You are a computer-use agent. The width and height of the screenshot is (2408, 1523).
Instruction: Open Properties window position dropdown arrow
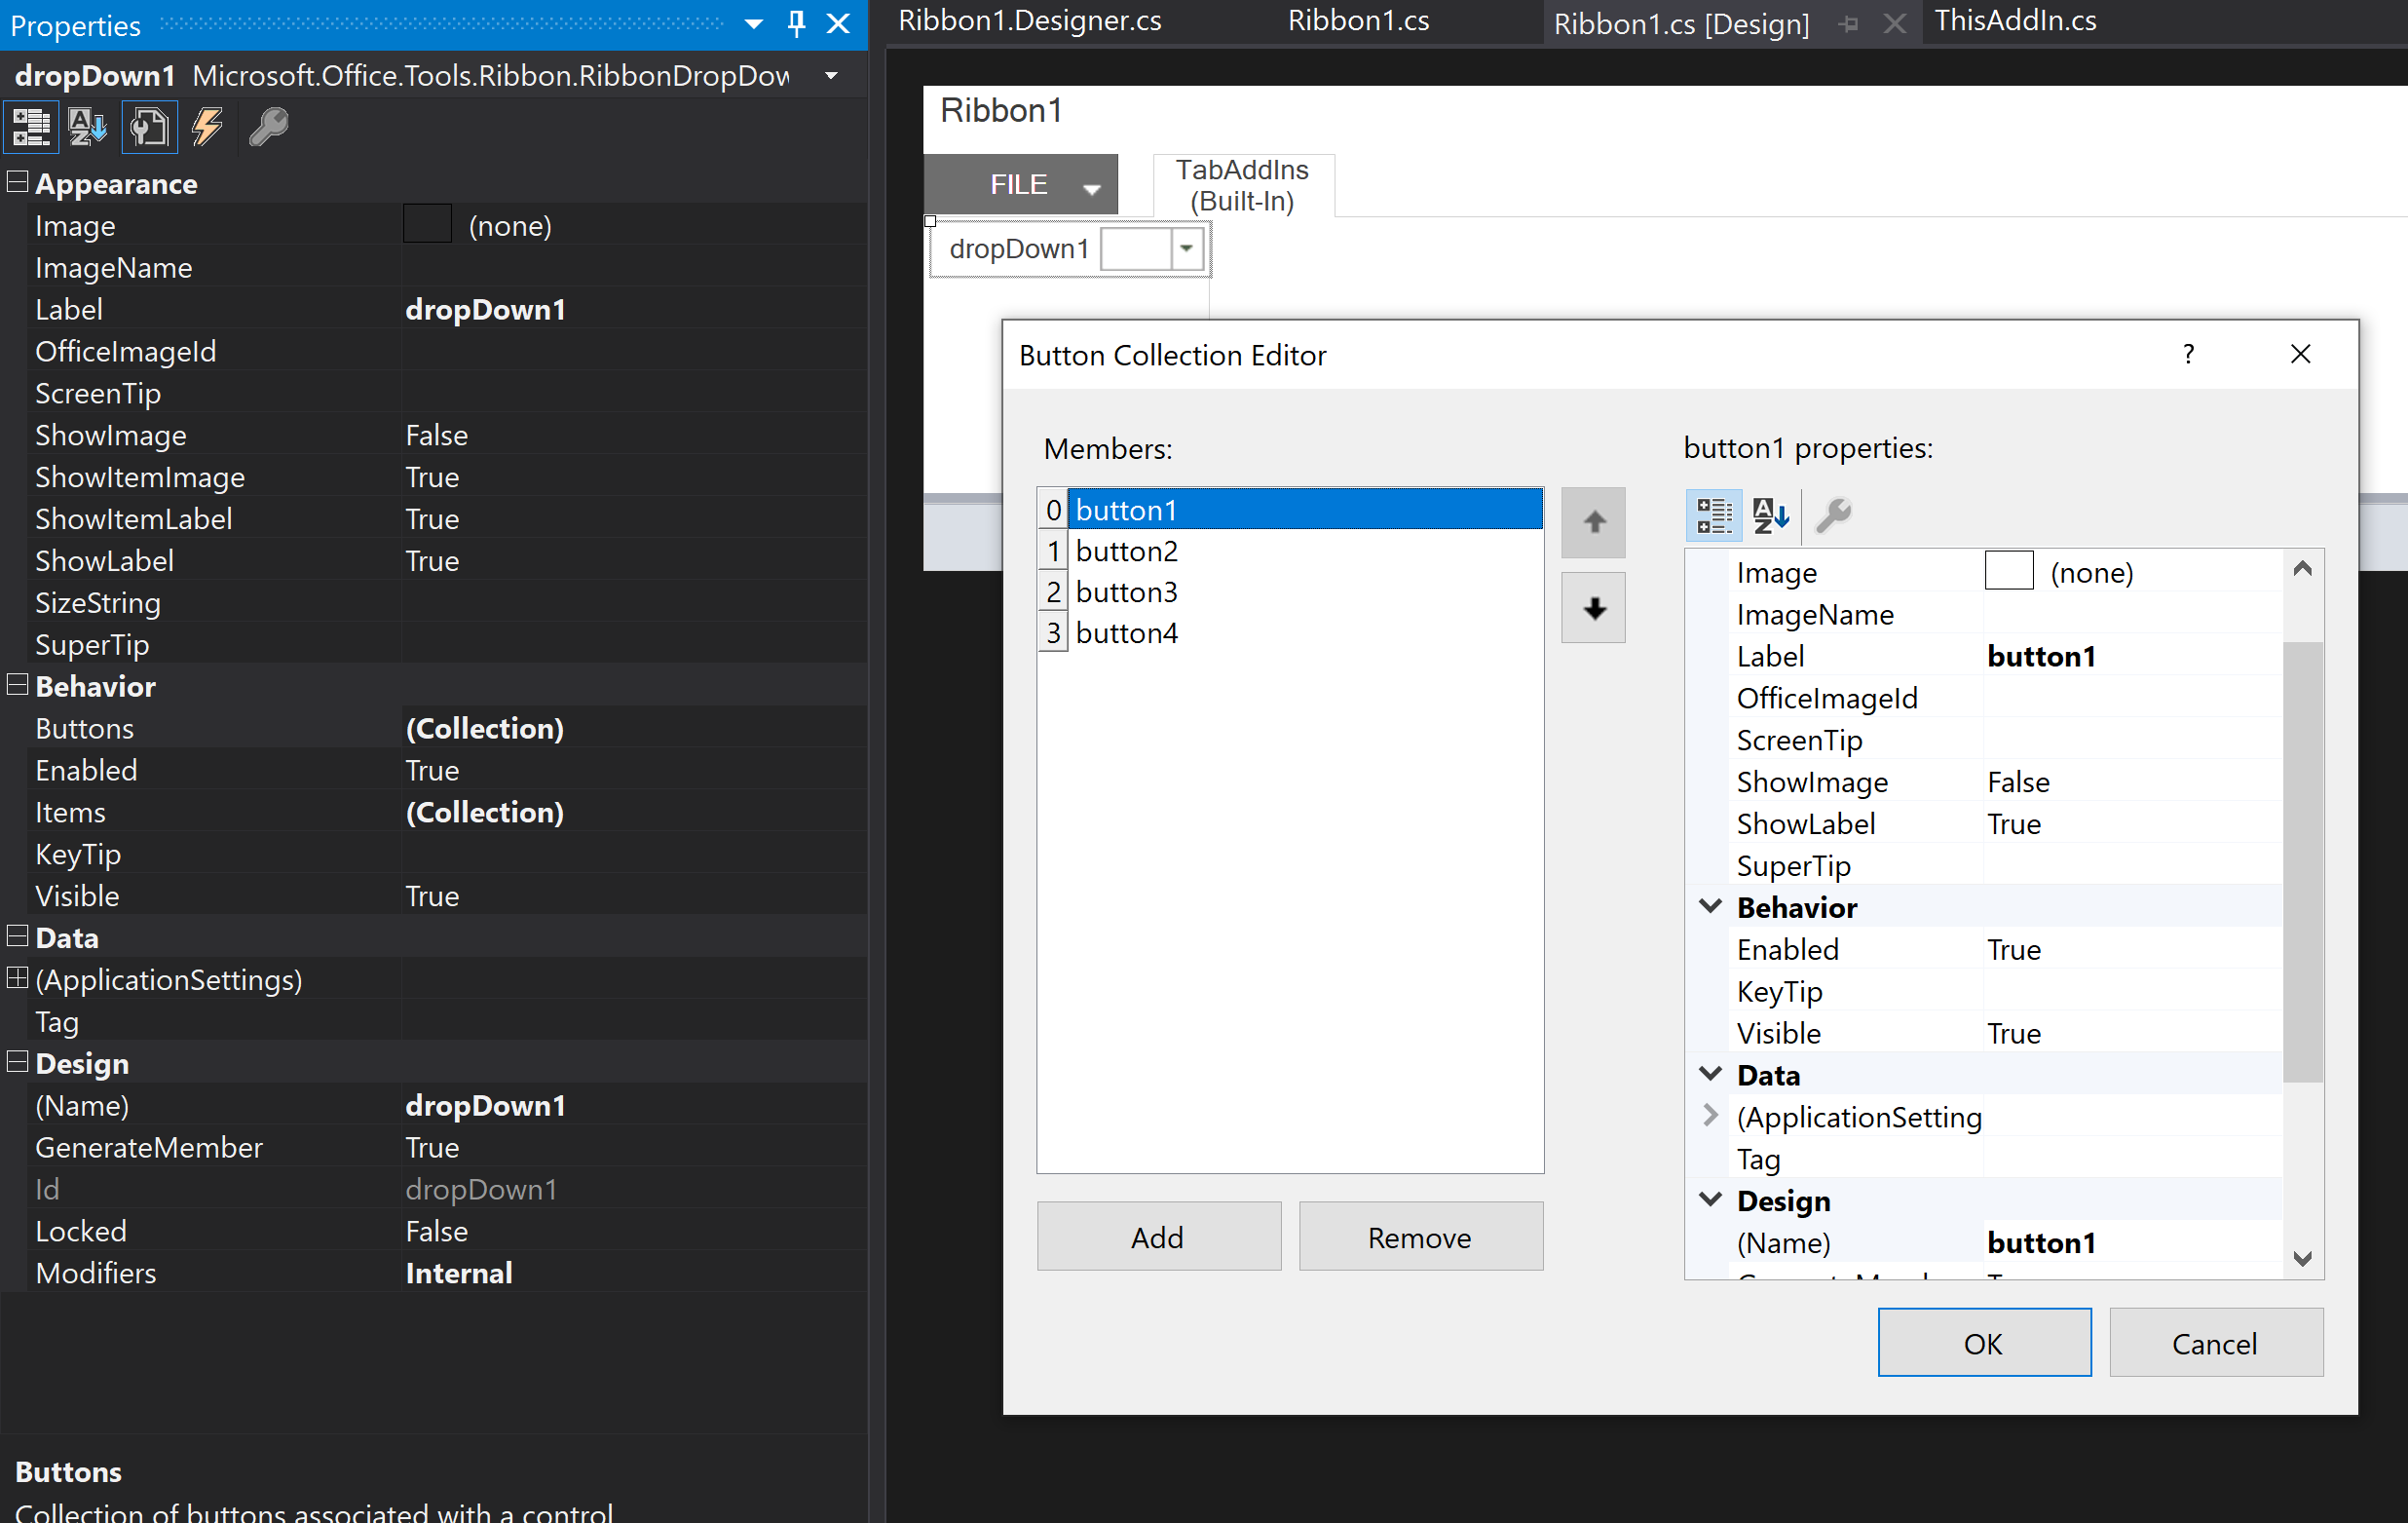click(x=754, y=24)
